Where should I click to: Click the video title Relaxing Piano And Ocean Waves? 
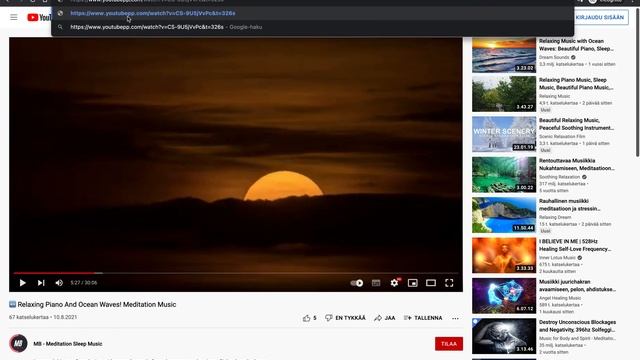[x=97, y=304]
